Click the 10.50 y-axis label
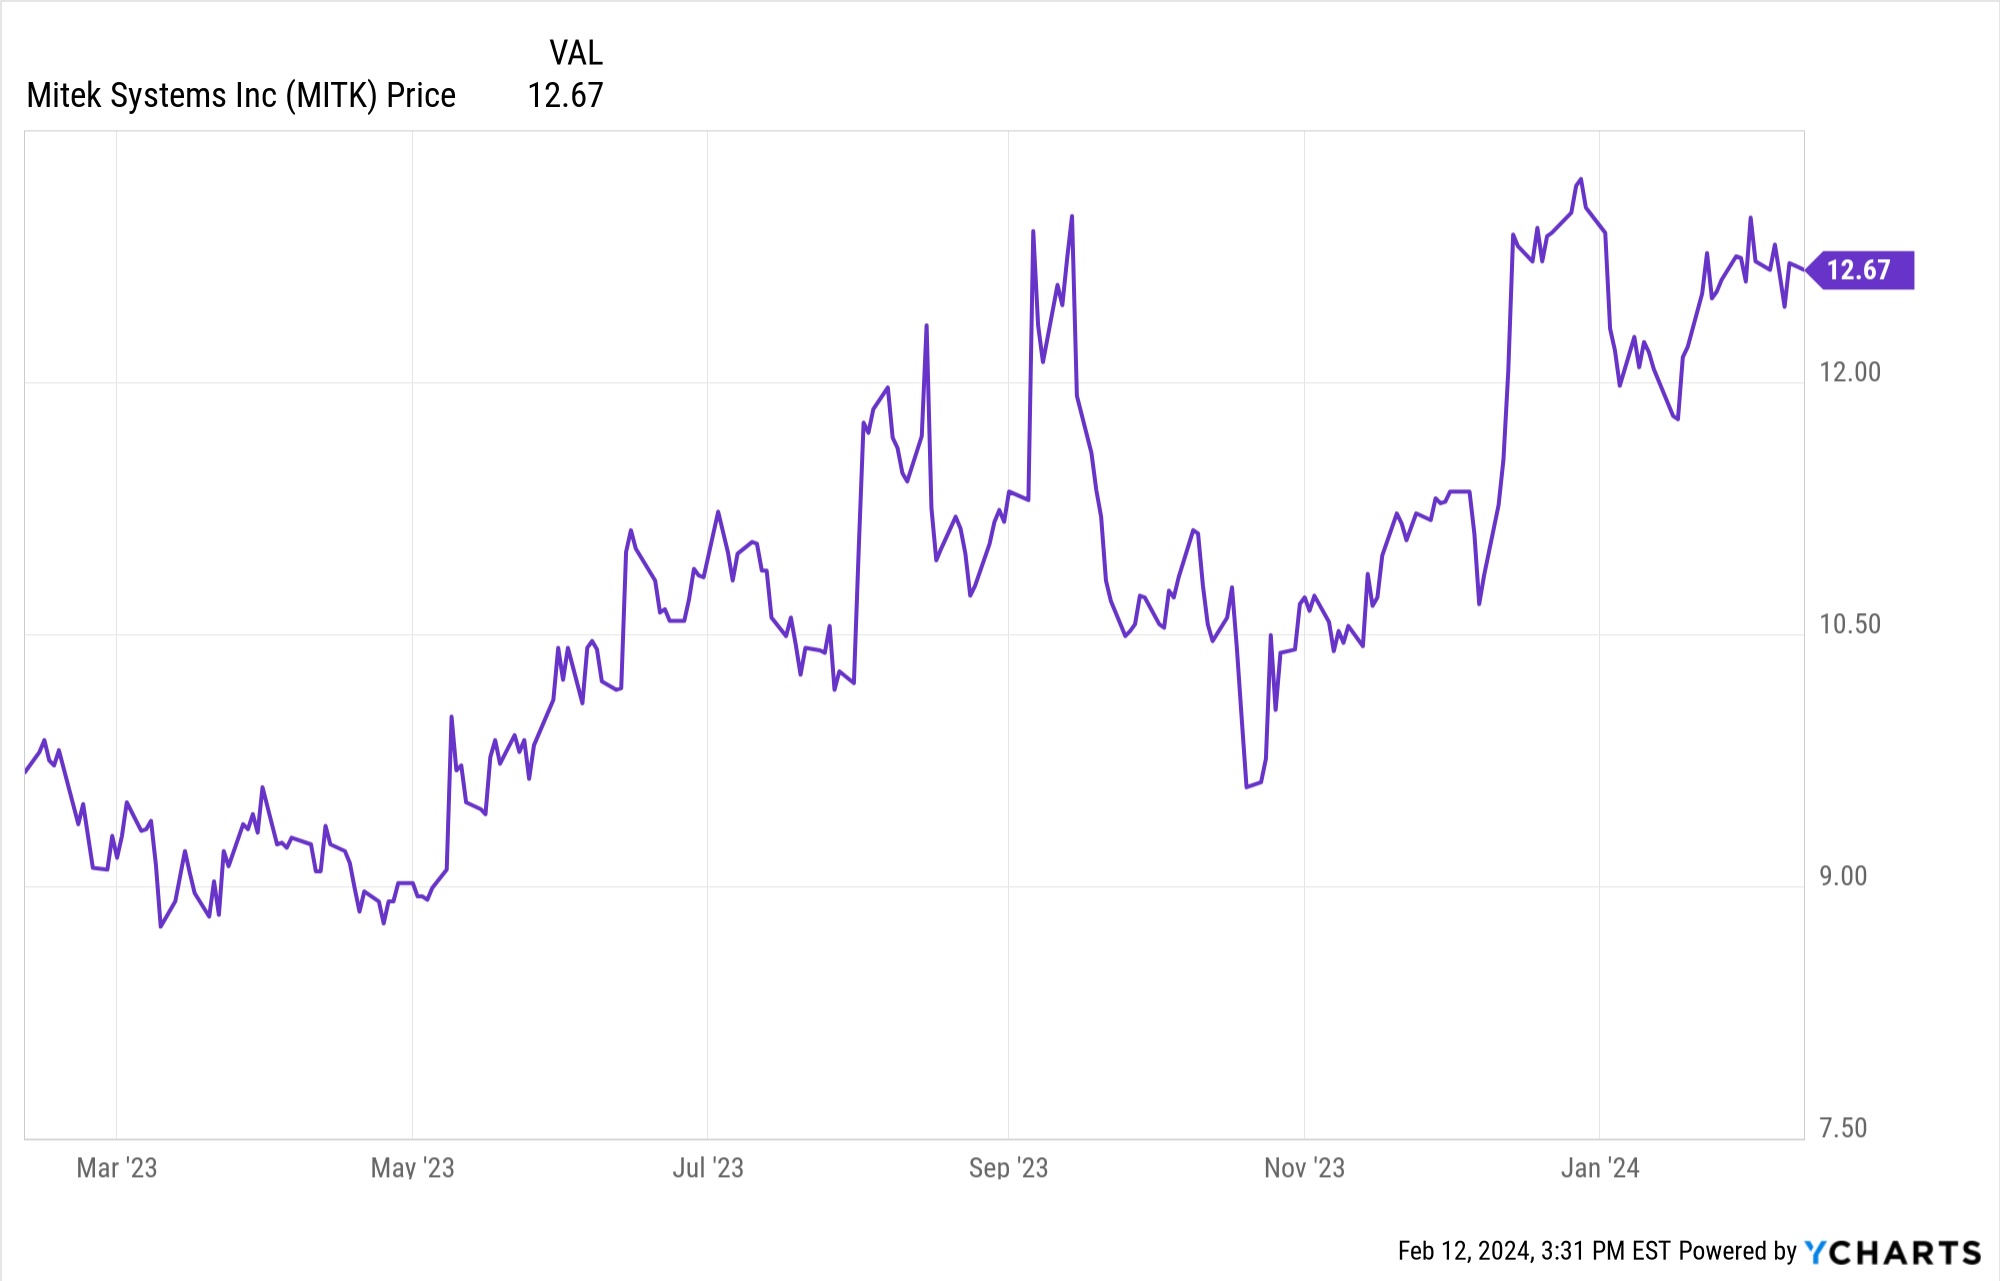The image size is (2000, 1281). (x=1850, y=624)
